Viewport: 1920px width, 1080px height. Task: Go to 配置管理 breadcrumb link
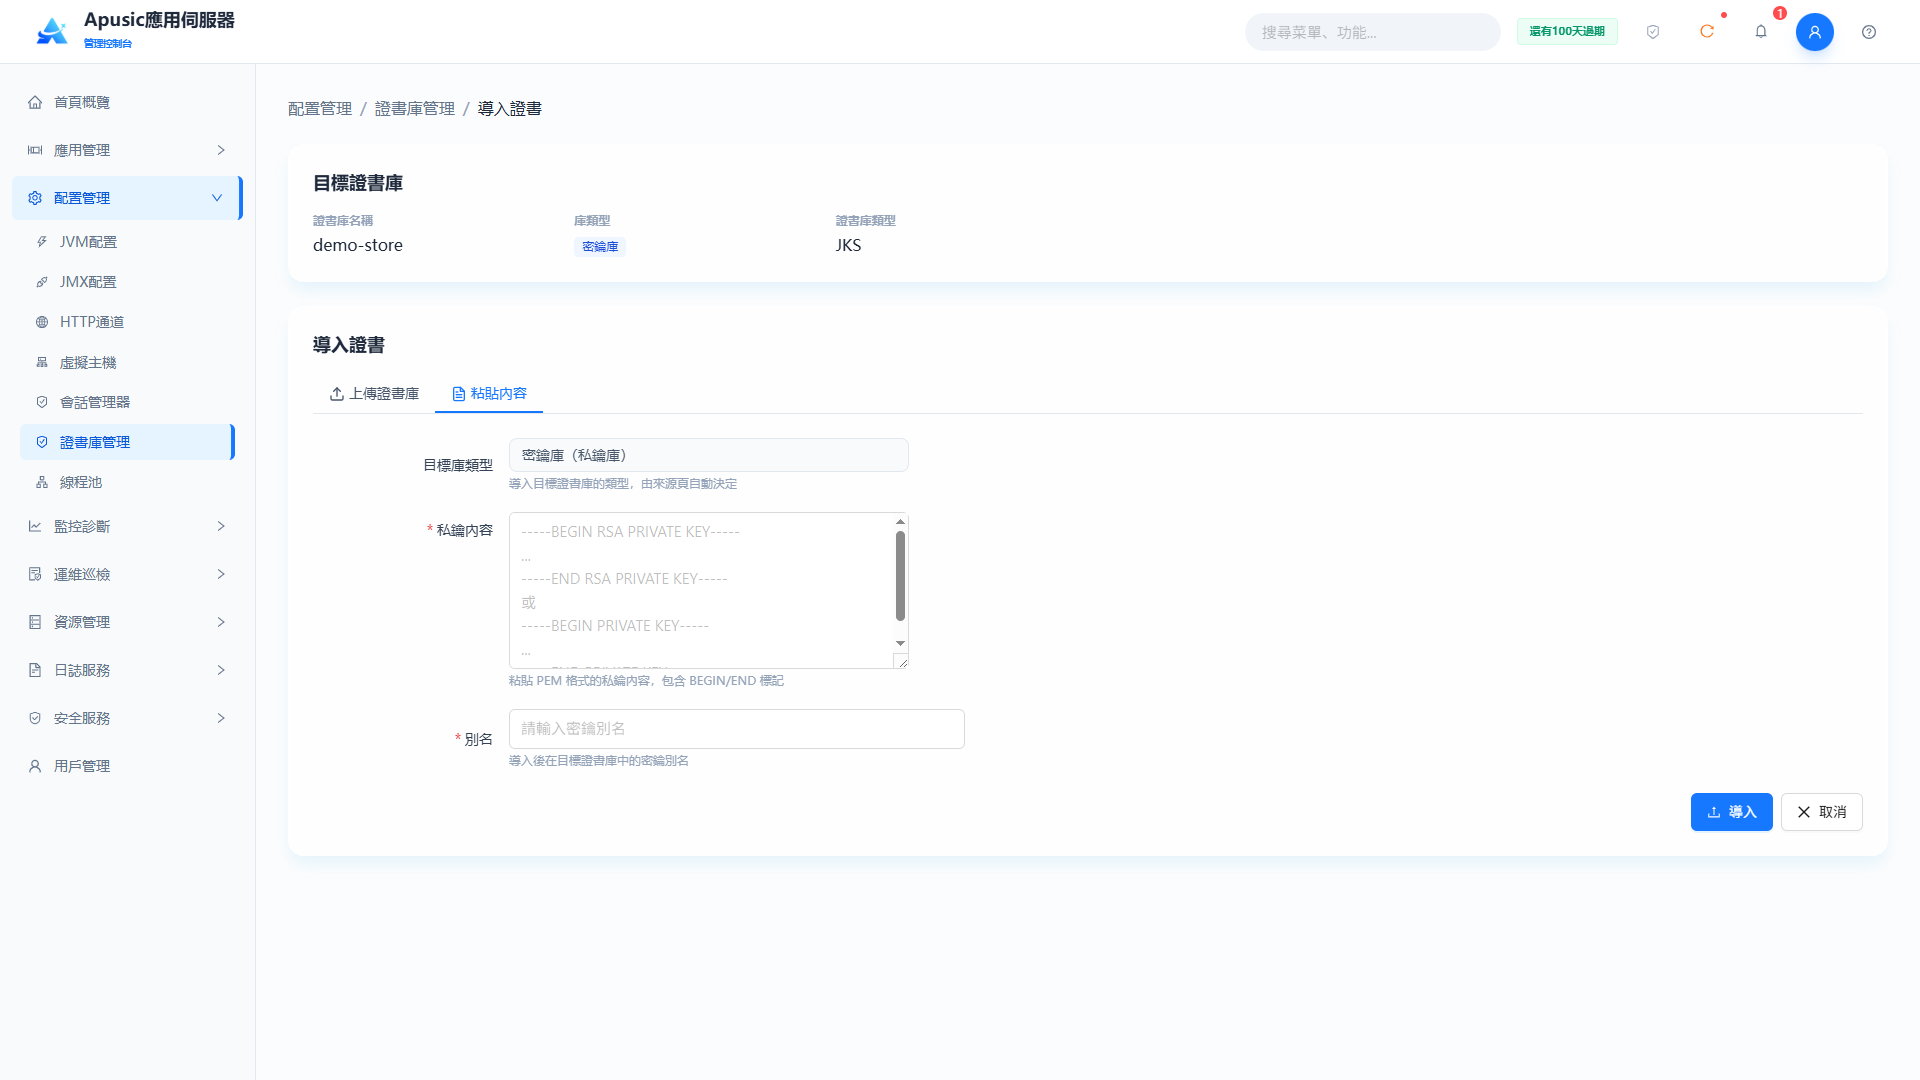point(320,109)
